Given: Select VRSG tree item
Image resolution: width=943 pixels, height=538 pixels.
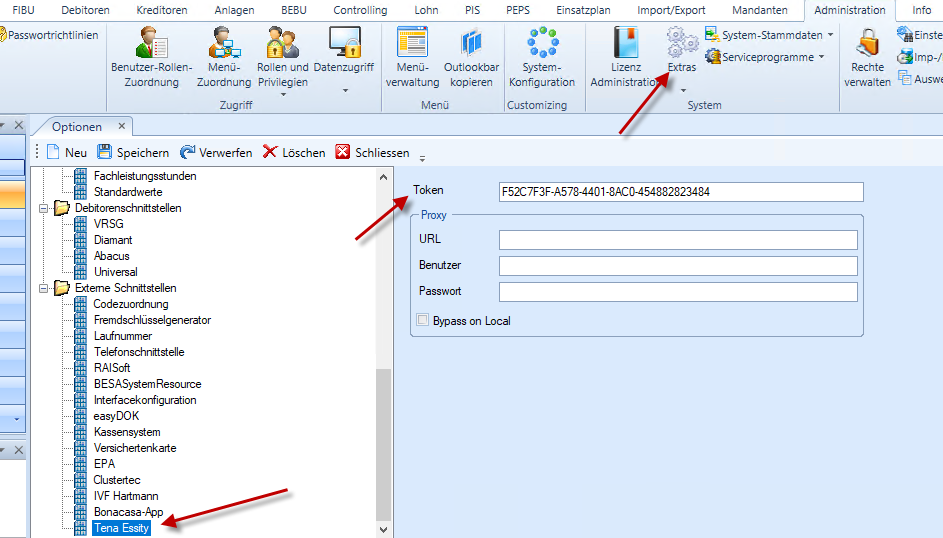Looking at the screenshot, I should click(x=109, y=224).
